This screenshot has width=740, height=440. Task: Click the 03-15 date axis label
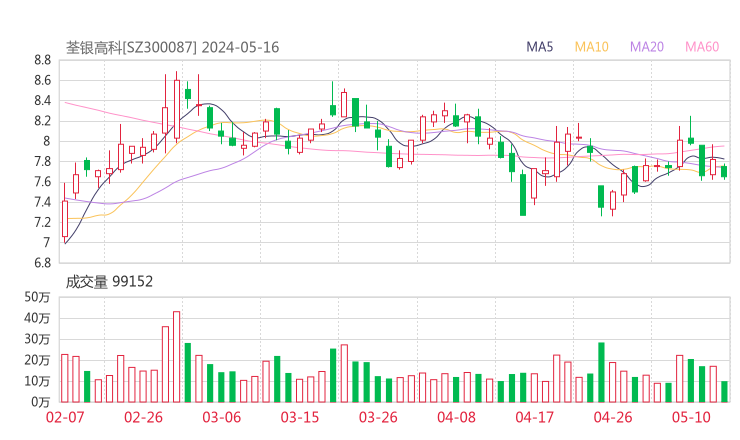coord(300,417)
